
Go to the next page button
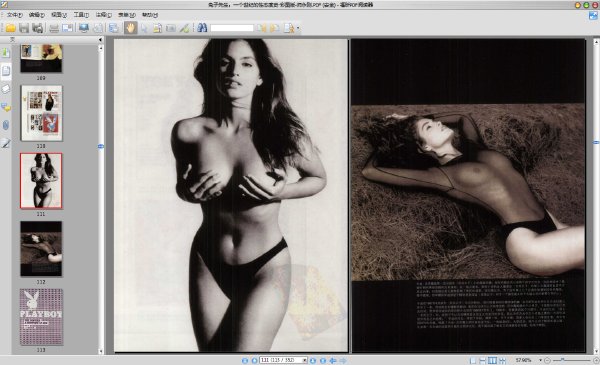(x=313, y=360)
